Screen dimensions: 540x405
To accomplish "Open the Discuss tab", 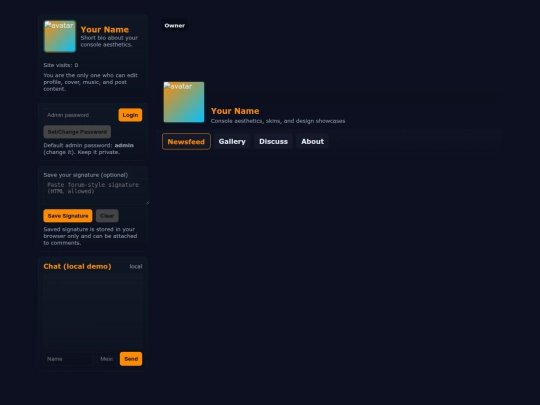I will click(273, 142).
